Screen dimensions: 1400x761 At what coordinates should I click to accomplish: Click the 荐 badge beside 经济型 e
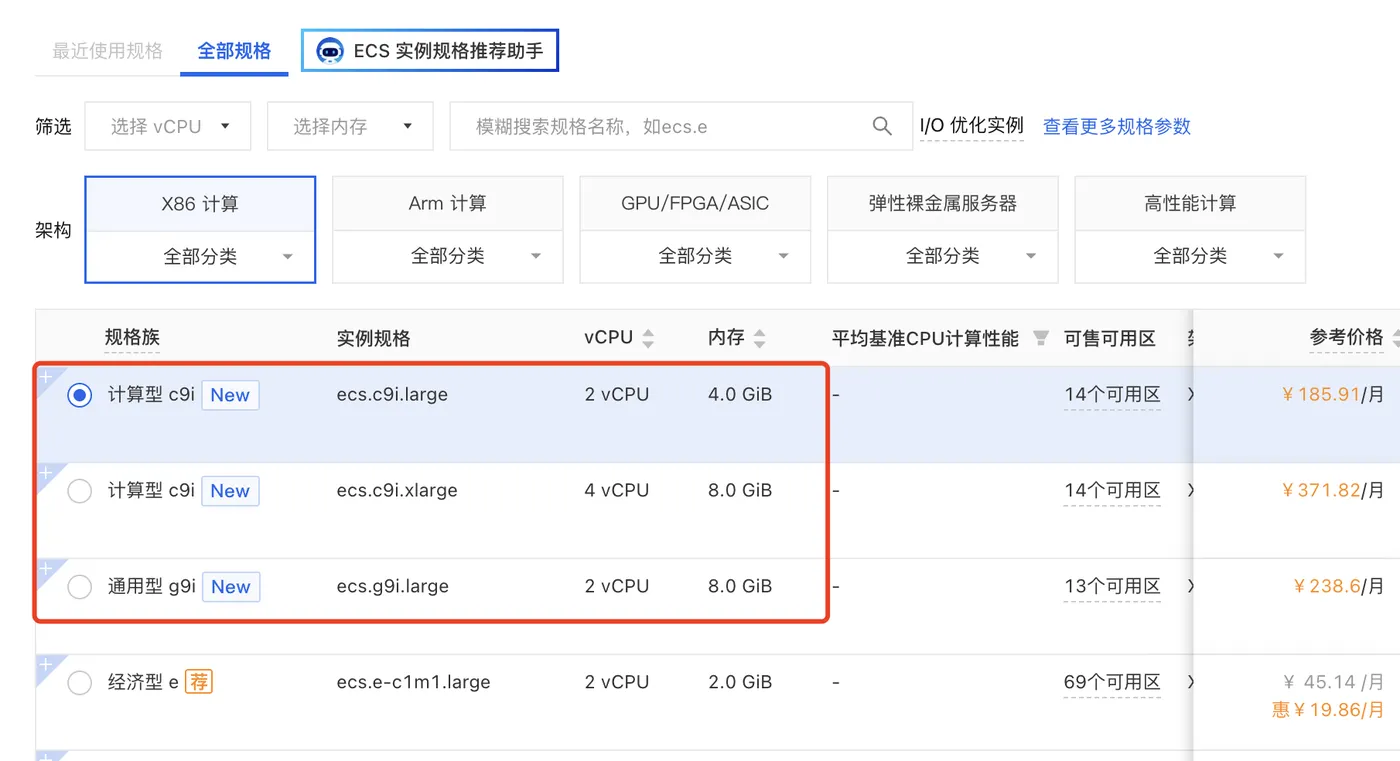[199, 682]
